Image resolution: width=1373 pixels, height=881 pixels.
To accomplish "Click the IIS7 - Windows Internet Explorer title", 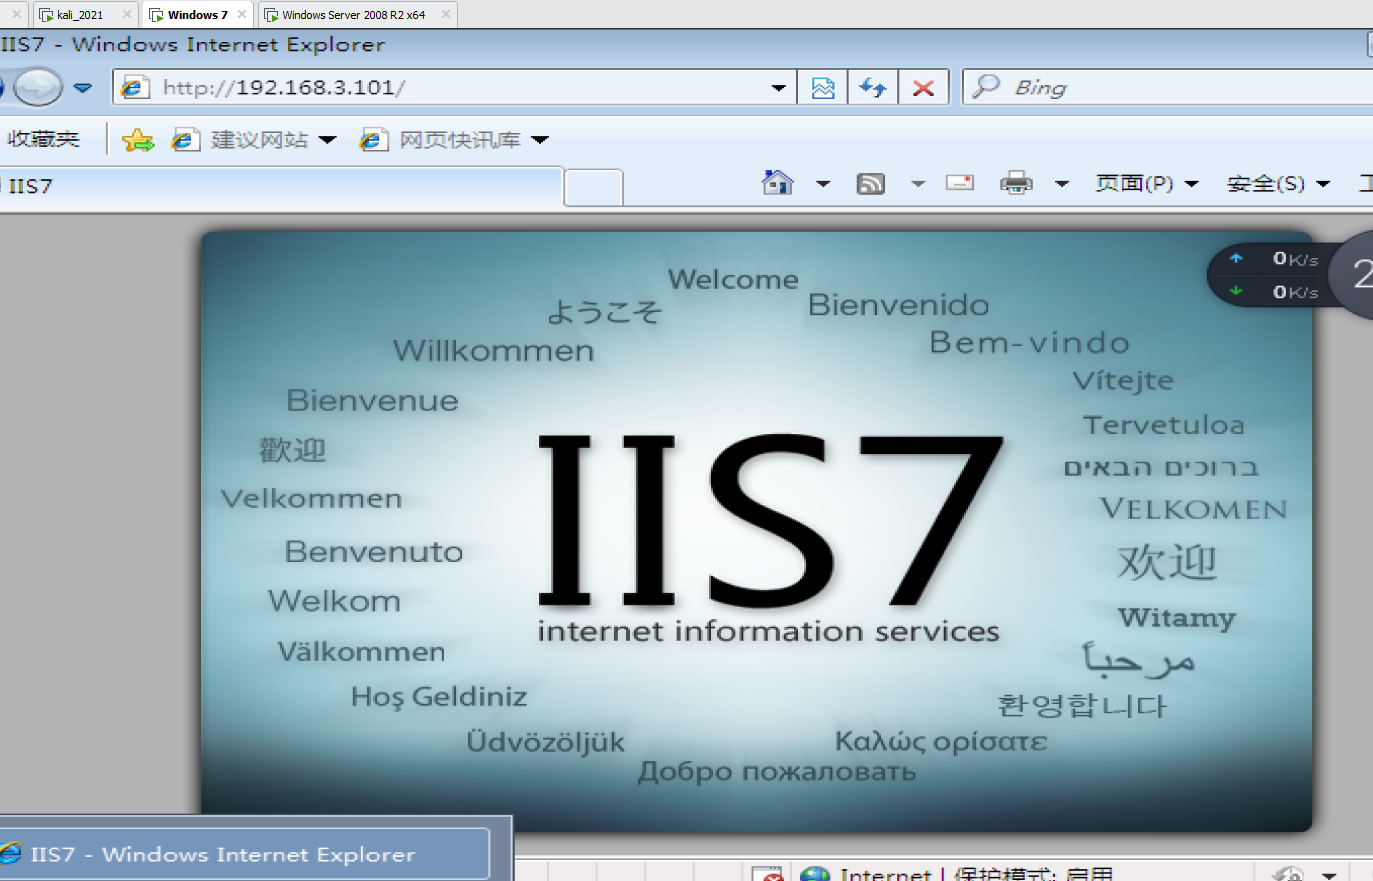I will click(193, 45).
